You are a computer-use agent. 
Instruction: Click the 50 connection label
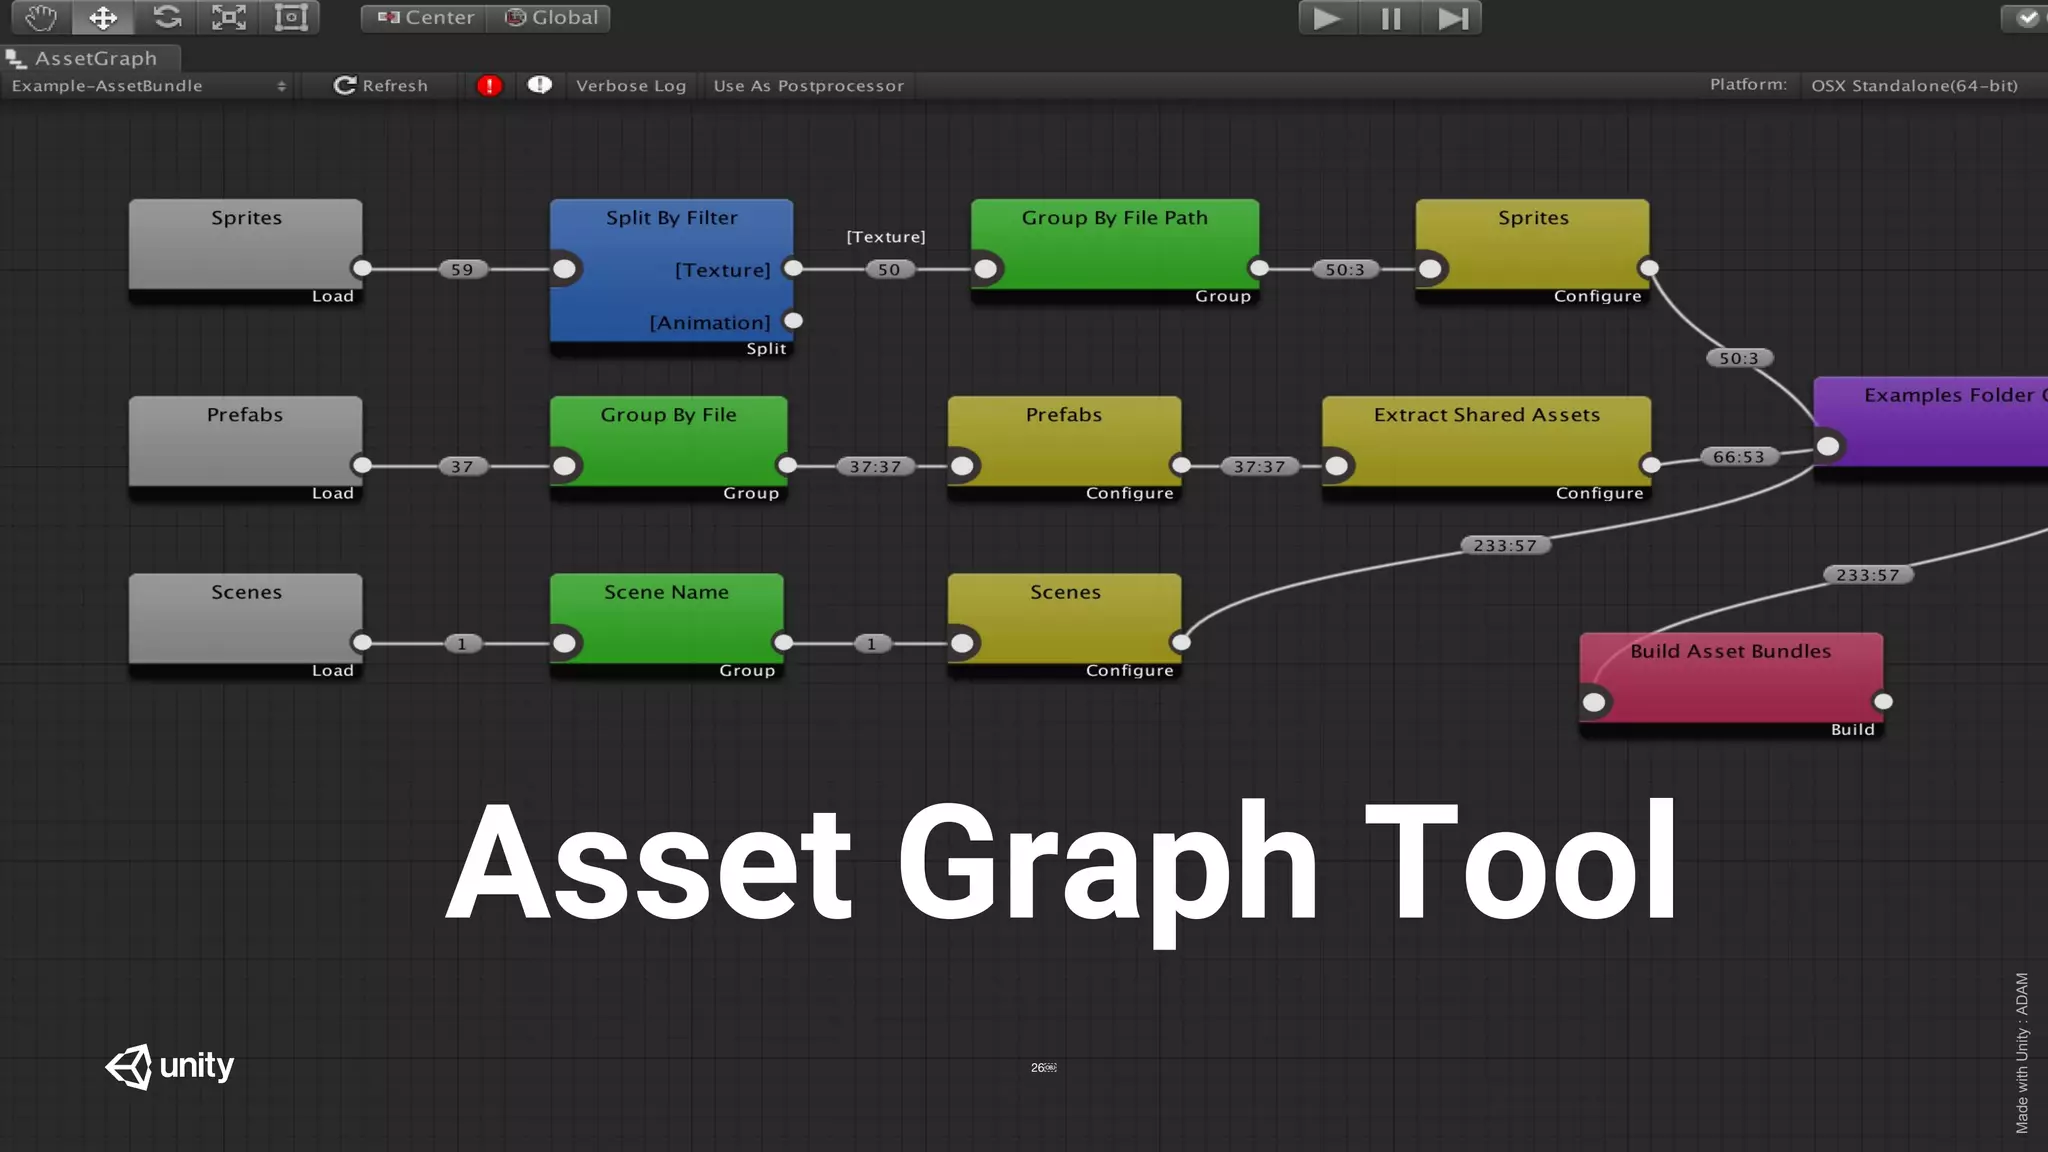point(889,269)
